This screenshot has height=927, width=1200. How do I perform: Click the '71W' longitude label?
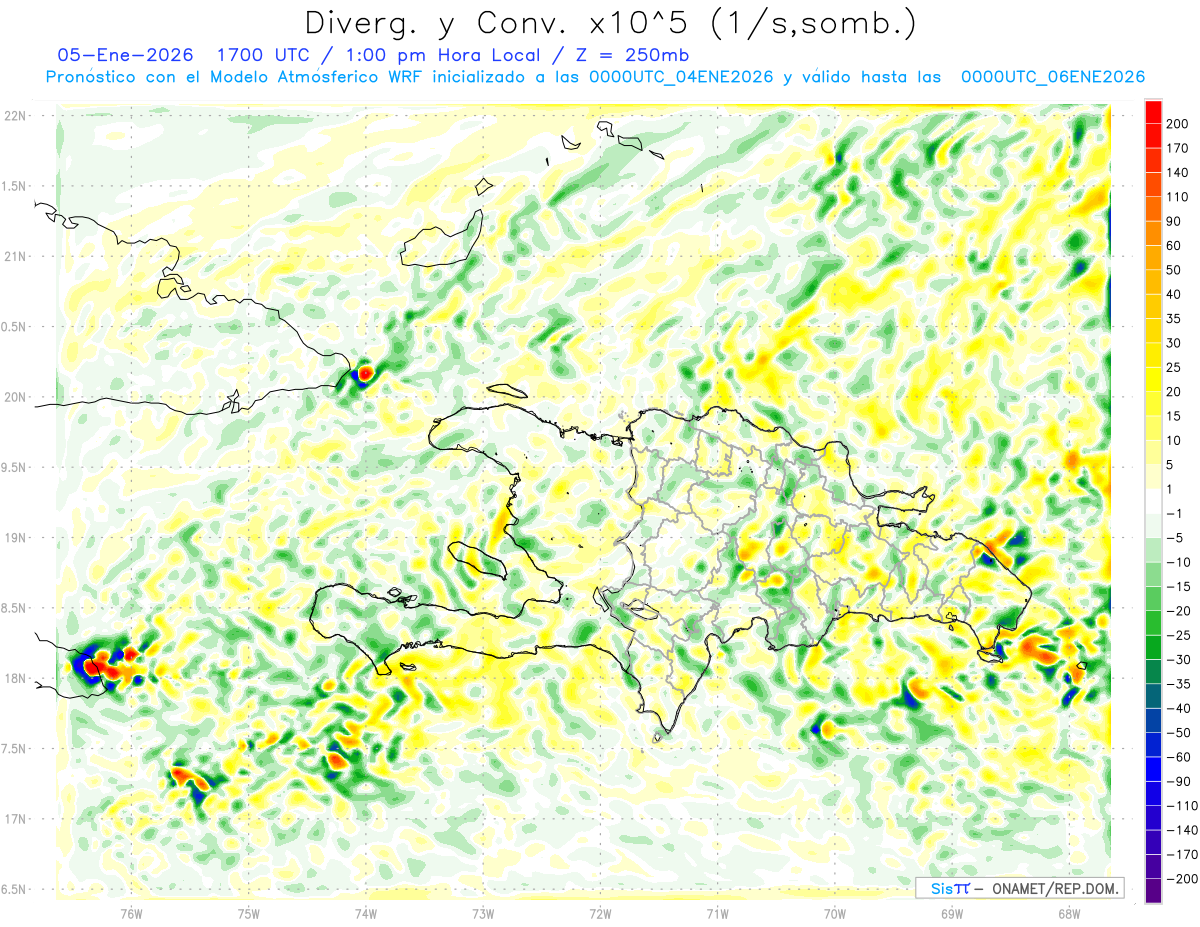pos(717,912)
